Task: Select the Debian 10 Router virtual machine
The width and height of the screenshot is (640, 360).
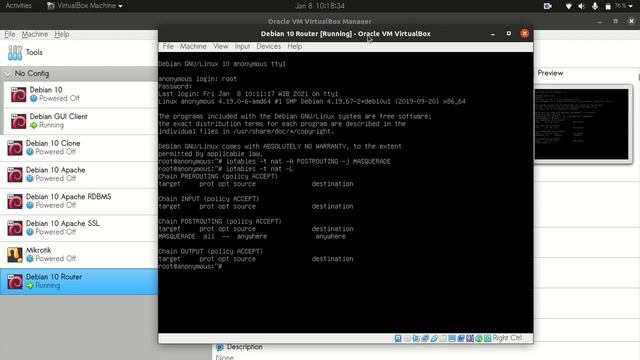Action: click(79, 281)
